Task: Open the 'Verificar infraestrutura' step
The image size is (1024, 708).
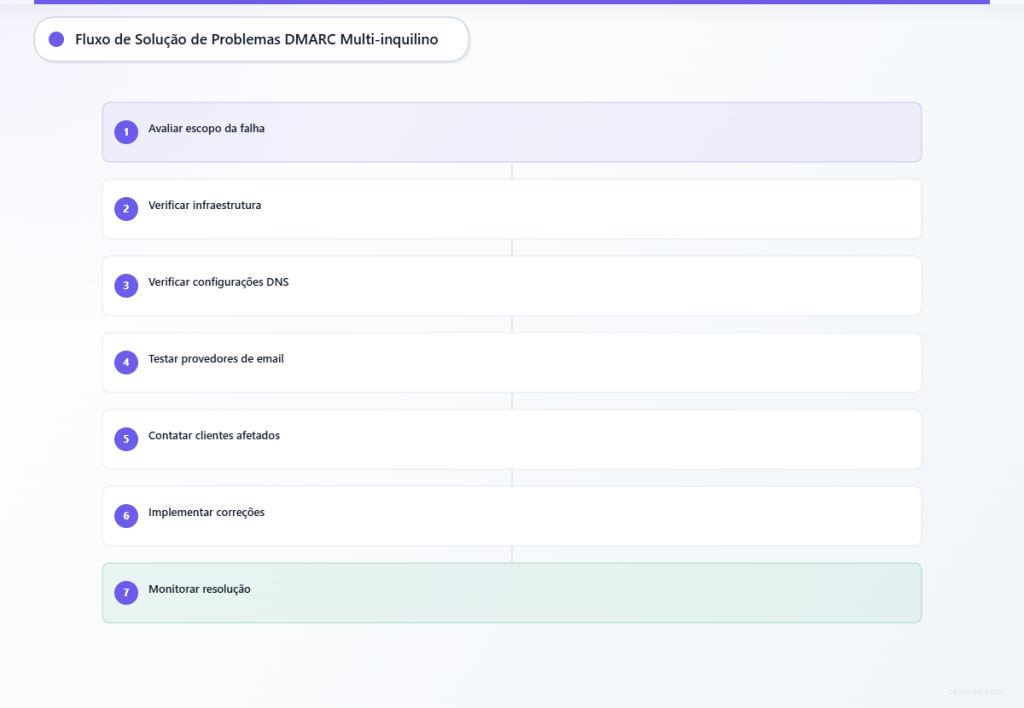Action: click(x=512, y=208)
